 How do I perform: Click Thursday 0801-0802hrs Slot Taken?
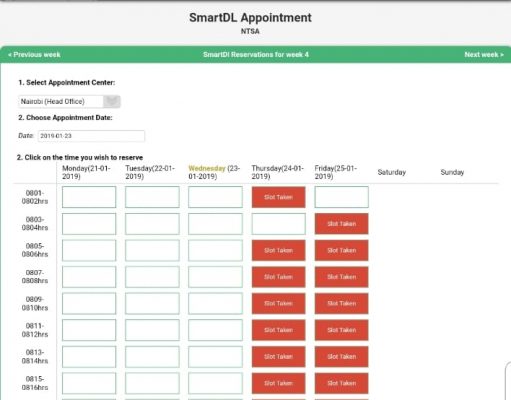coord(279,197)
